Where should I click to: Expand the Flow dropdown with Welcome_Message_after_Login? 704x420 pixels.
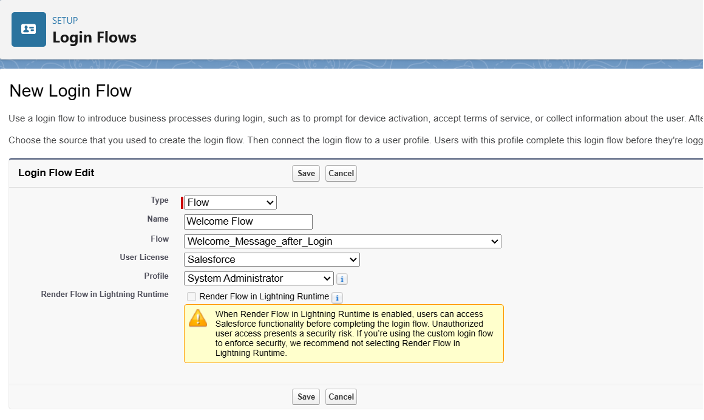[x=342, y=241]
